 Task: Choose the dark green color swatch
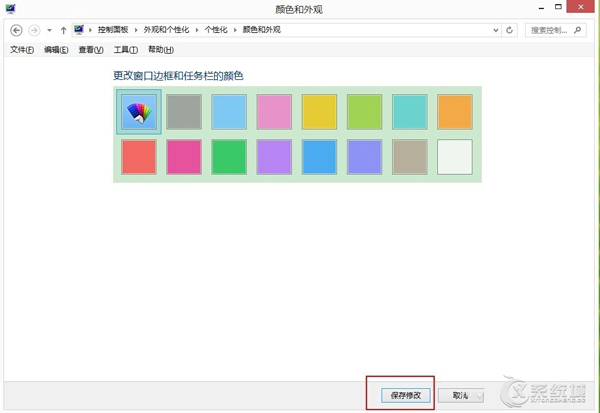229,157
